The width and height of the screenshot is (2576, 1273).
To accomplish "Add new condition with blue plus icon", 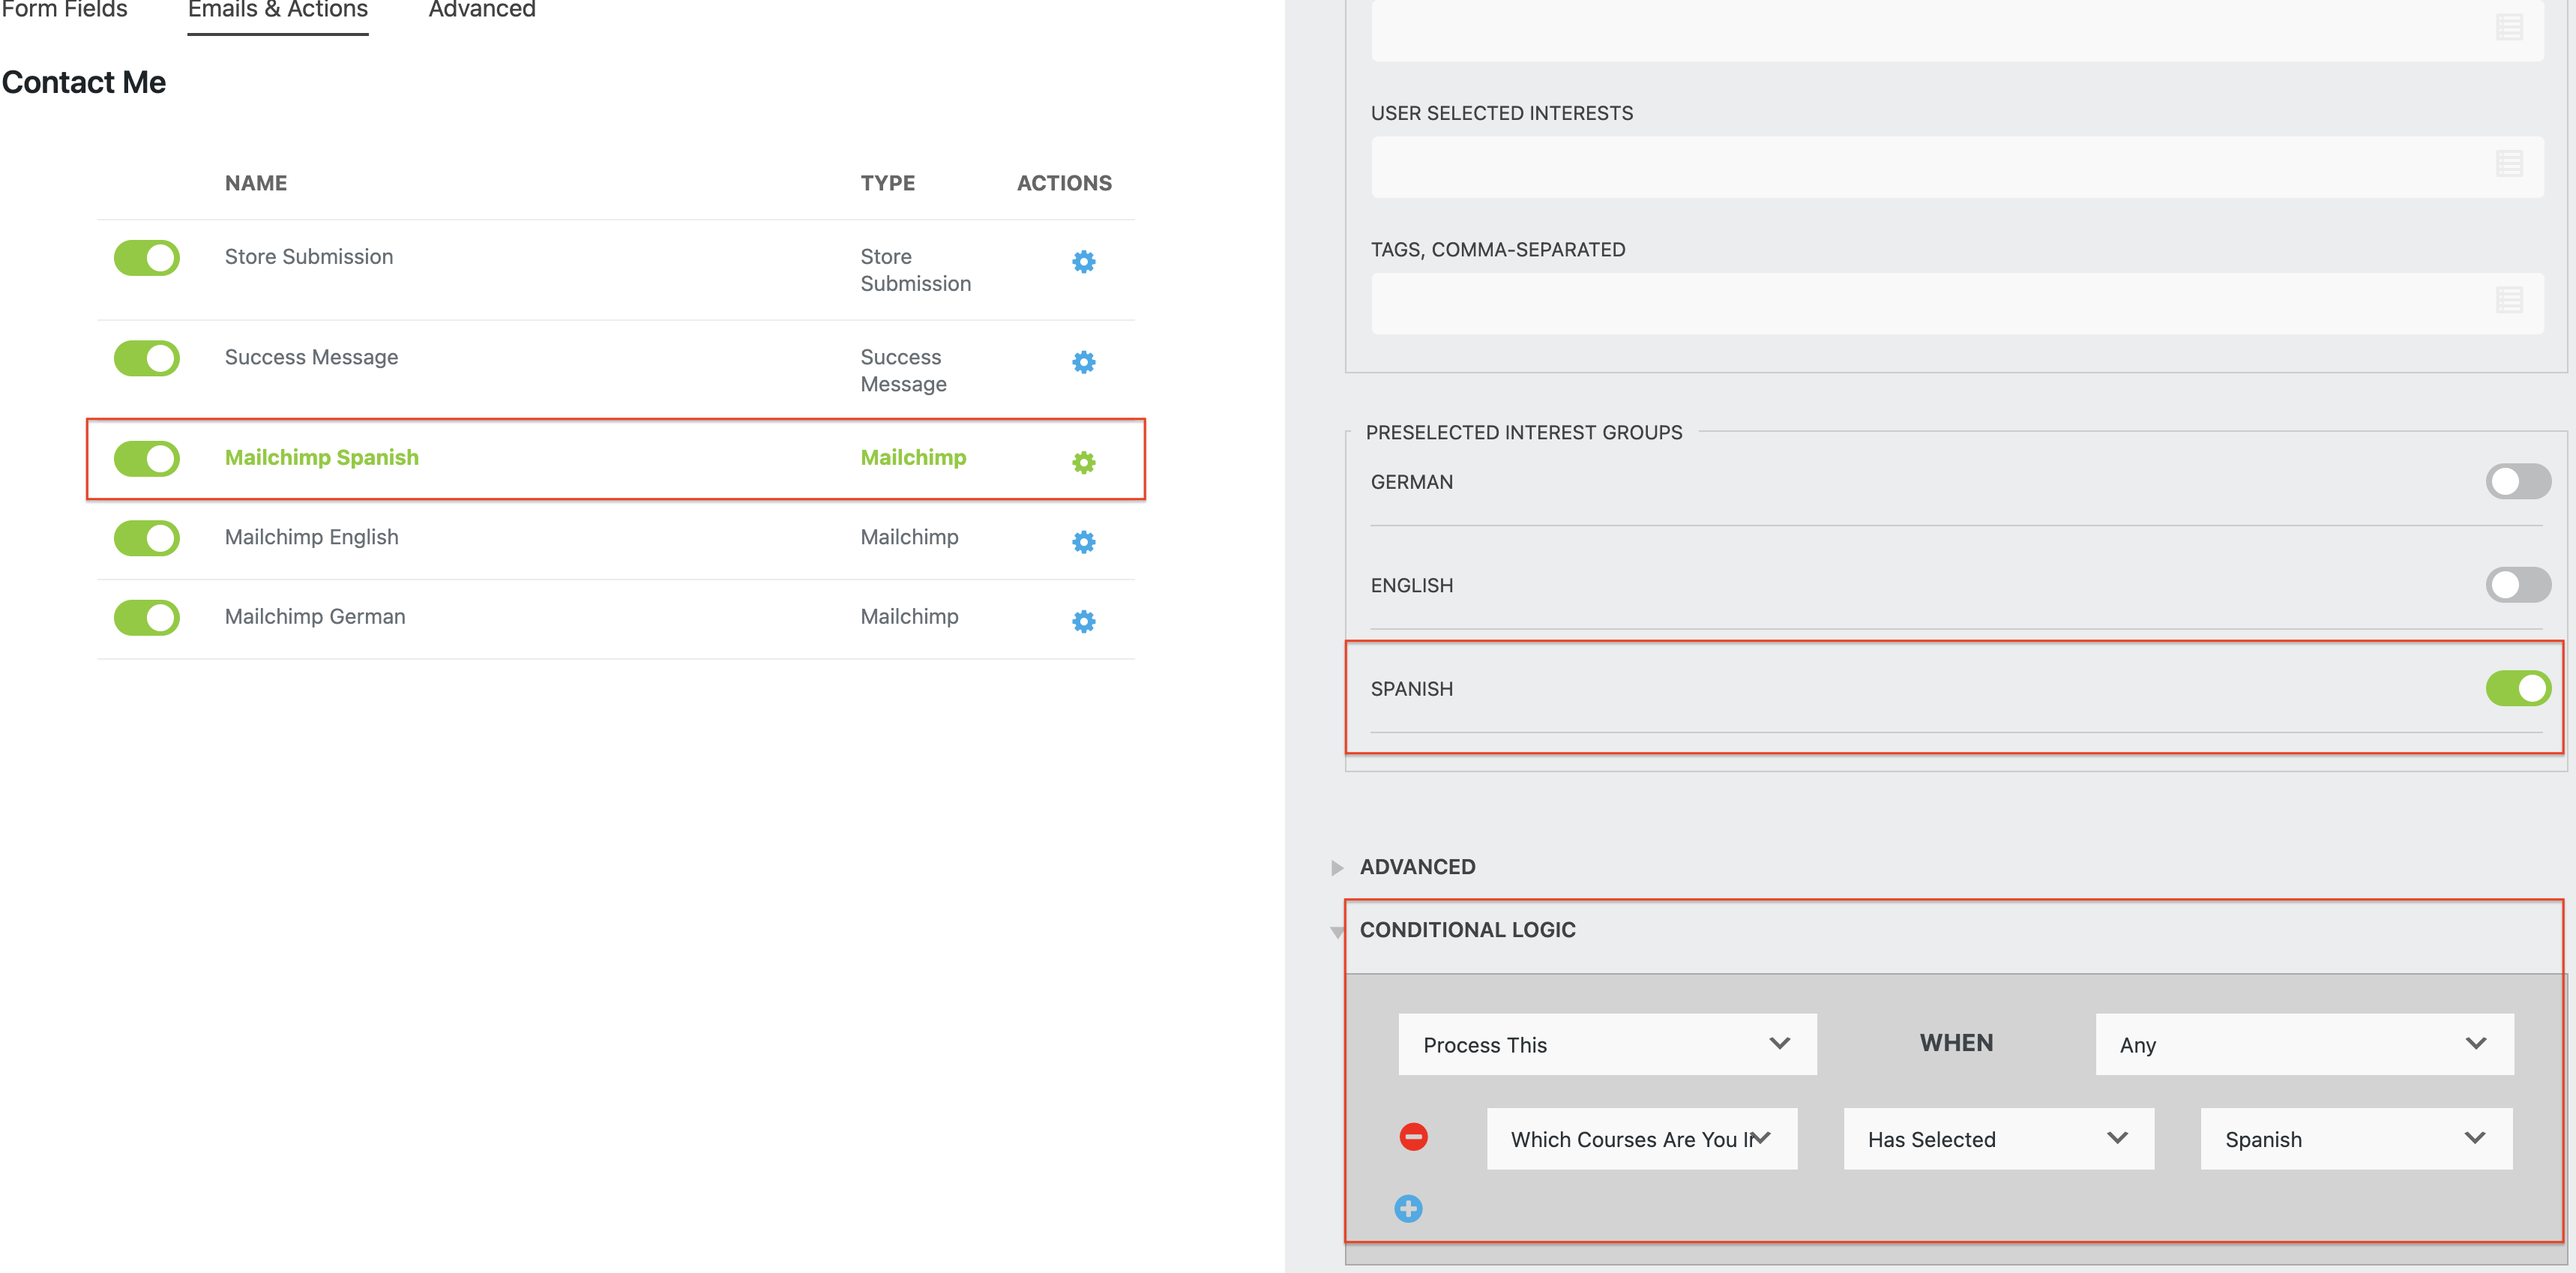I will tap(1408, 1208).
